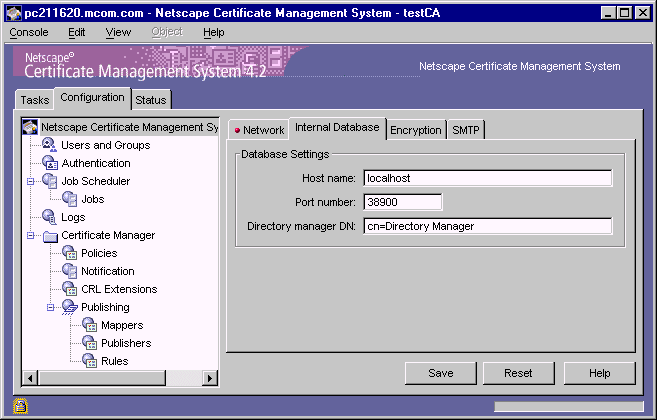This screenshot has height=420, width=657.
Task: Select Policies tree item
Action: [99, 253]
